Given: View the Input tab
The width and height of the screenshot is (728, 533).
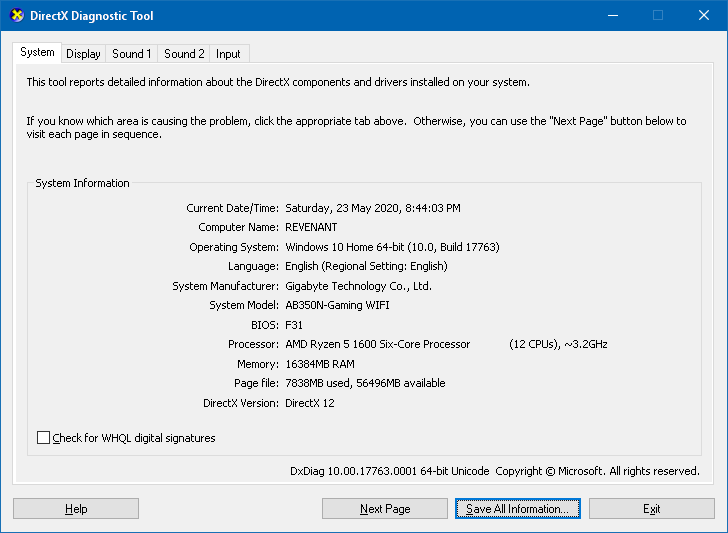Looking at the screenshot, I should pyautogui.click(x=228, y=54).
